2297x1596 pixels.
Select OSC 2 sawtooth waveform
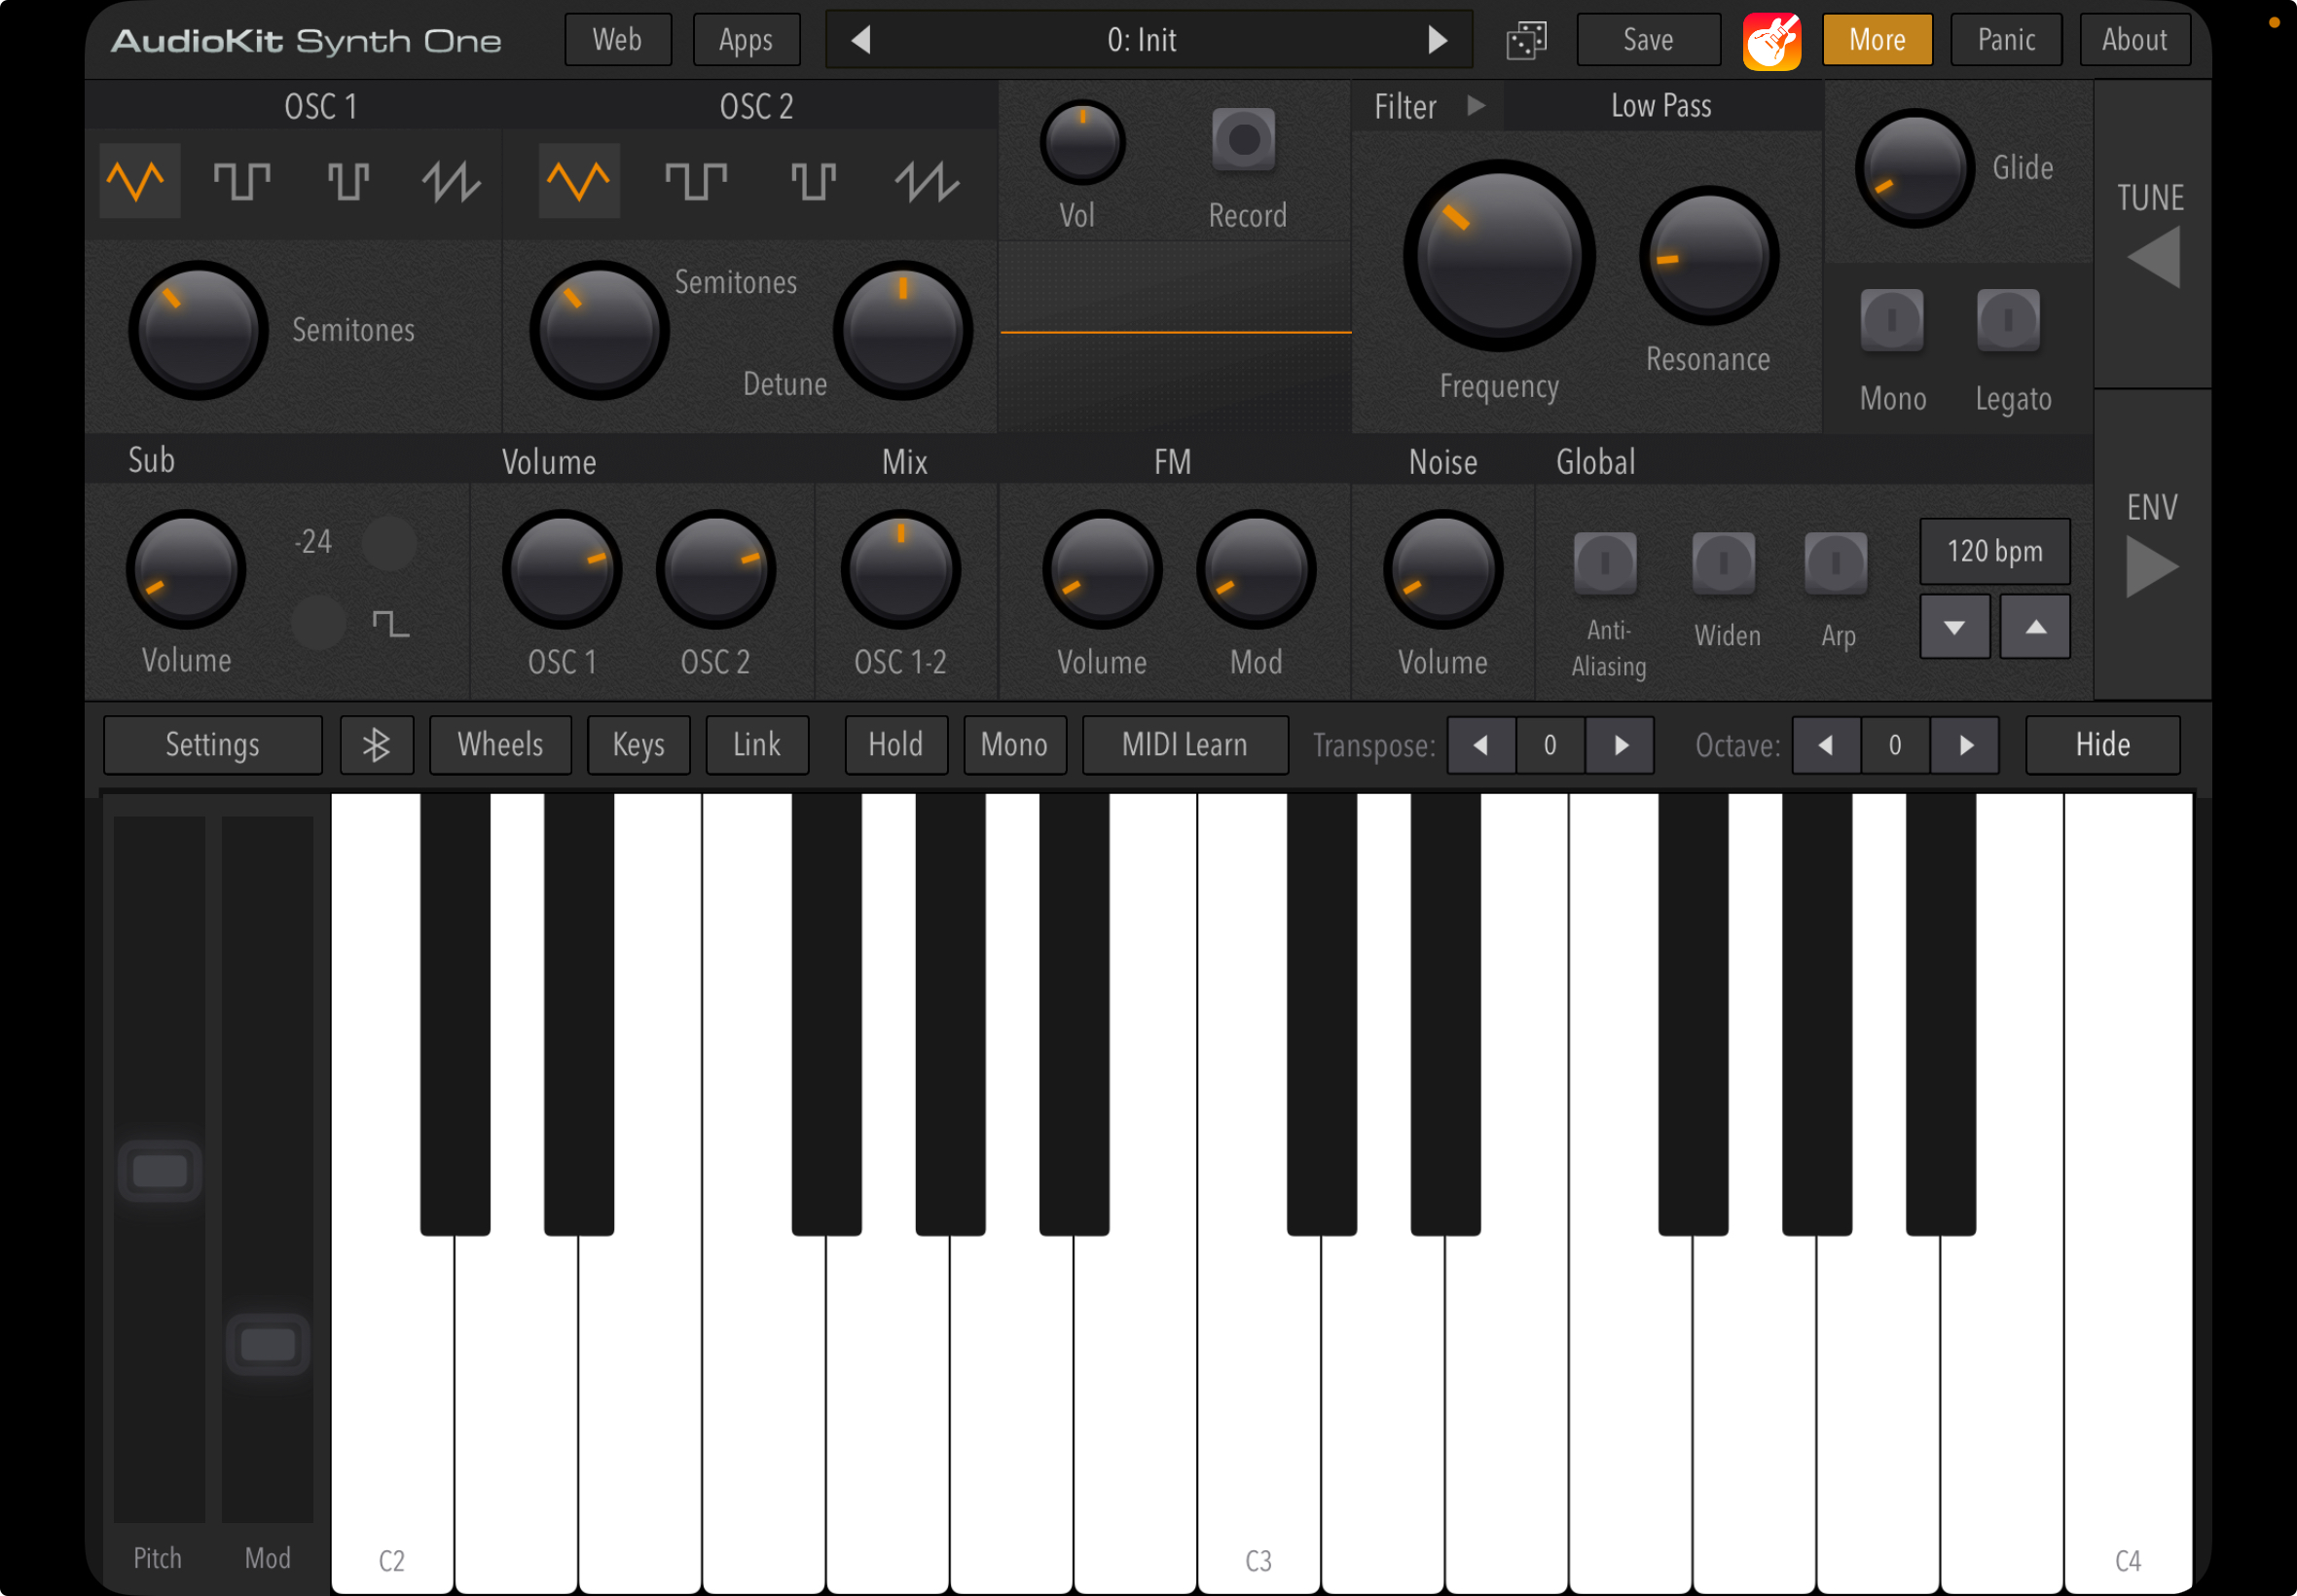tap(927, 181)
